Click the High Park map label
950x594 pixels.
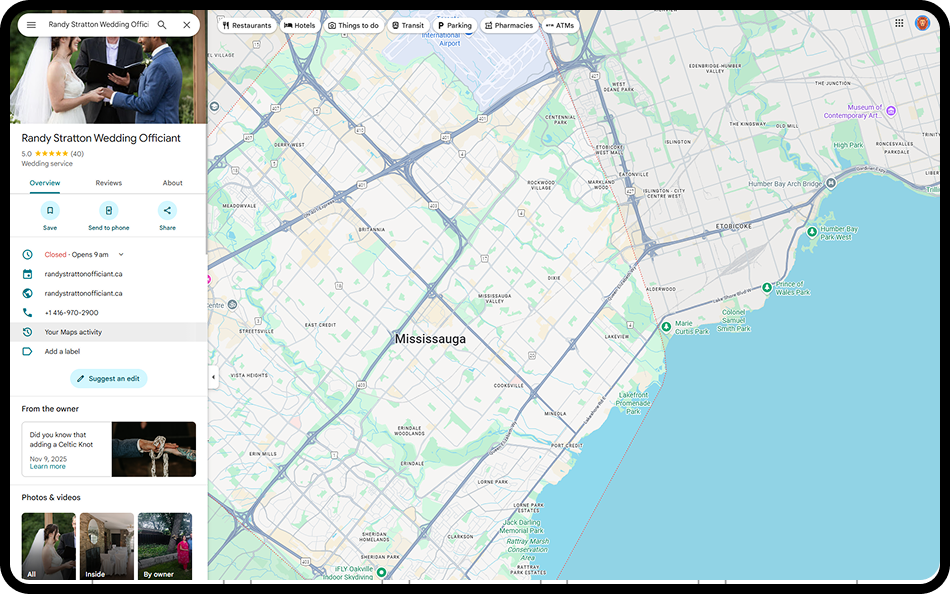pos(848,145)
